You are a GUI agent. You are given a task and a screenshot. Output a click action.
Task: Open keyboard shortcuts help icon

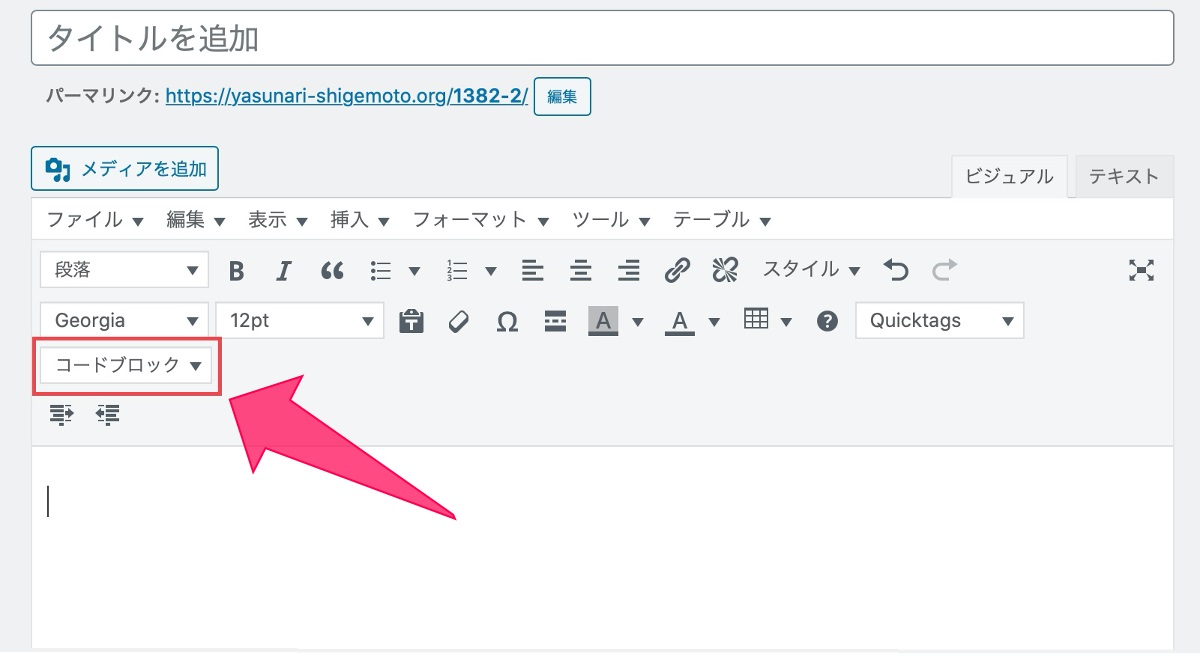827,321
